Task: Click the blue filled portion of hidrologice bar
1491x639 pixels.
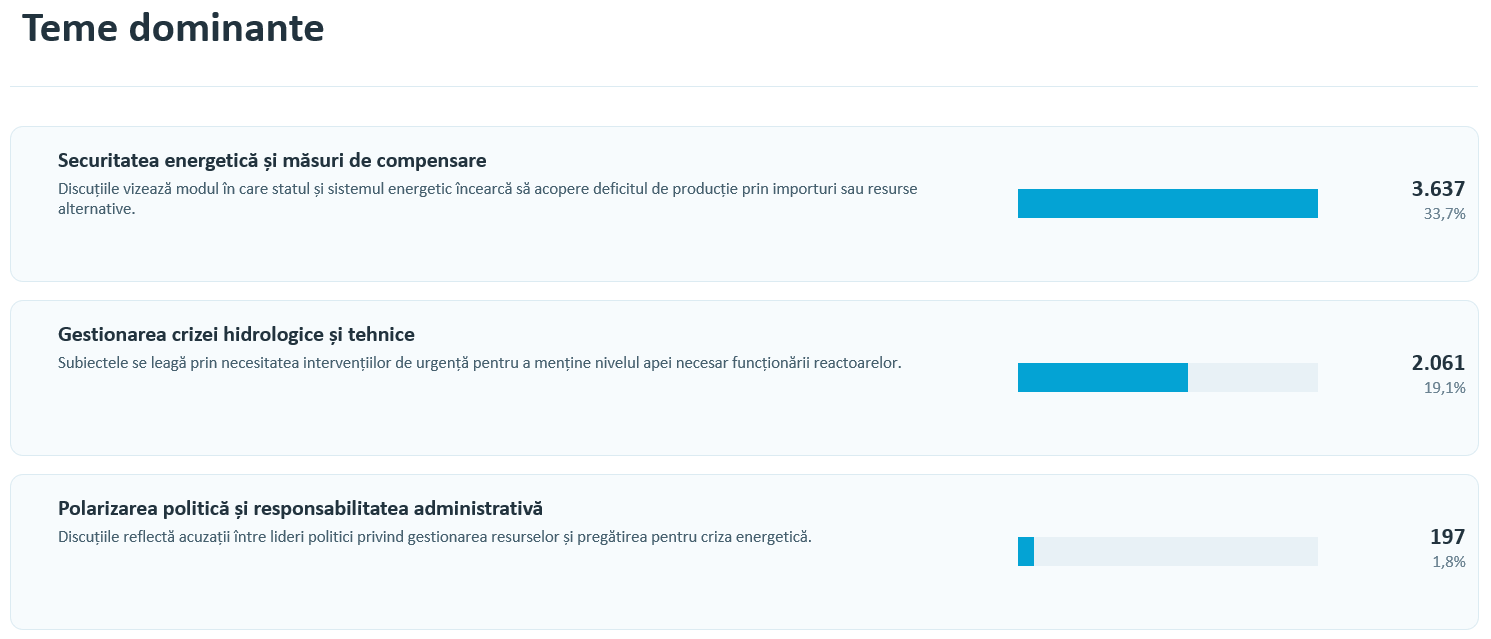Action: coord(1103,377)
